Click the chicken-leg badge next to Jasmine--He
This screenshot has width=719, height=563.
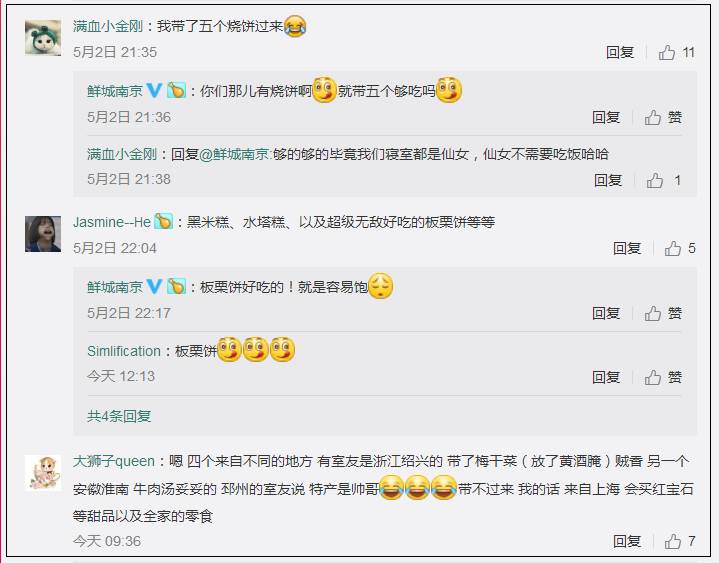tap(163, 221)
